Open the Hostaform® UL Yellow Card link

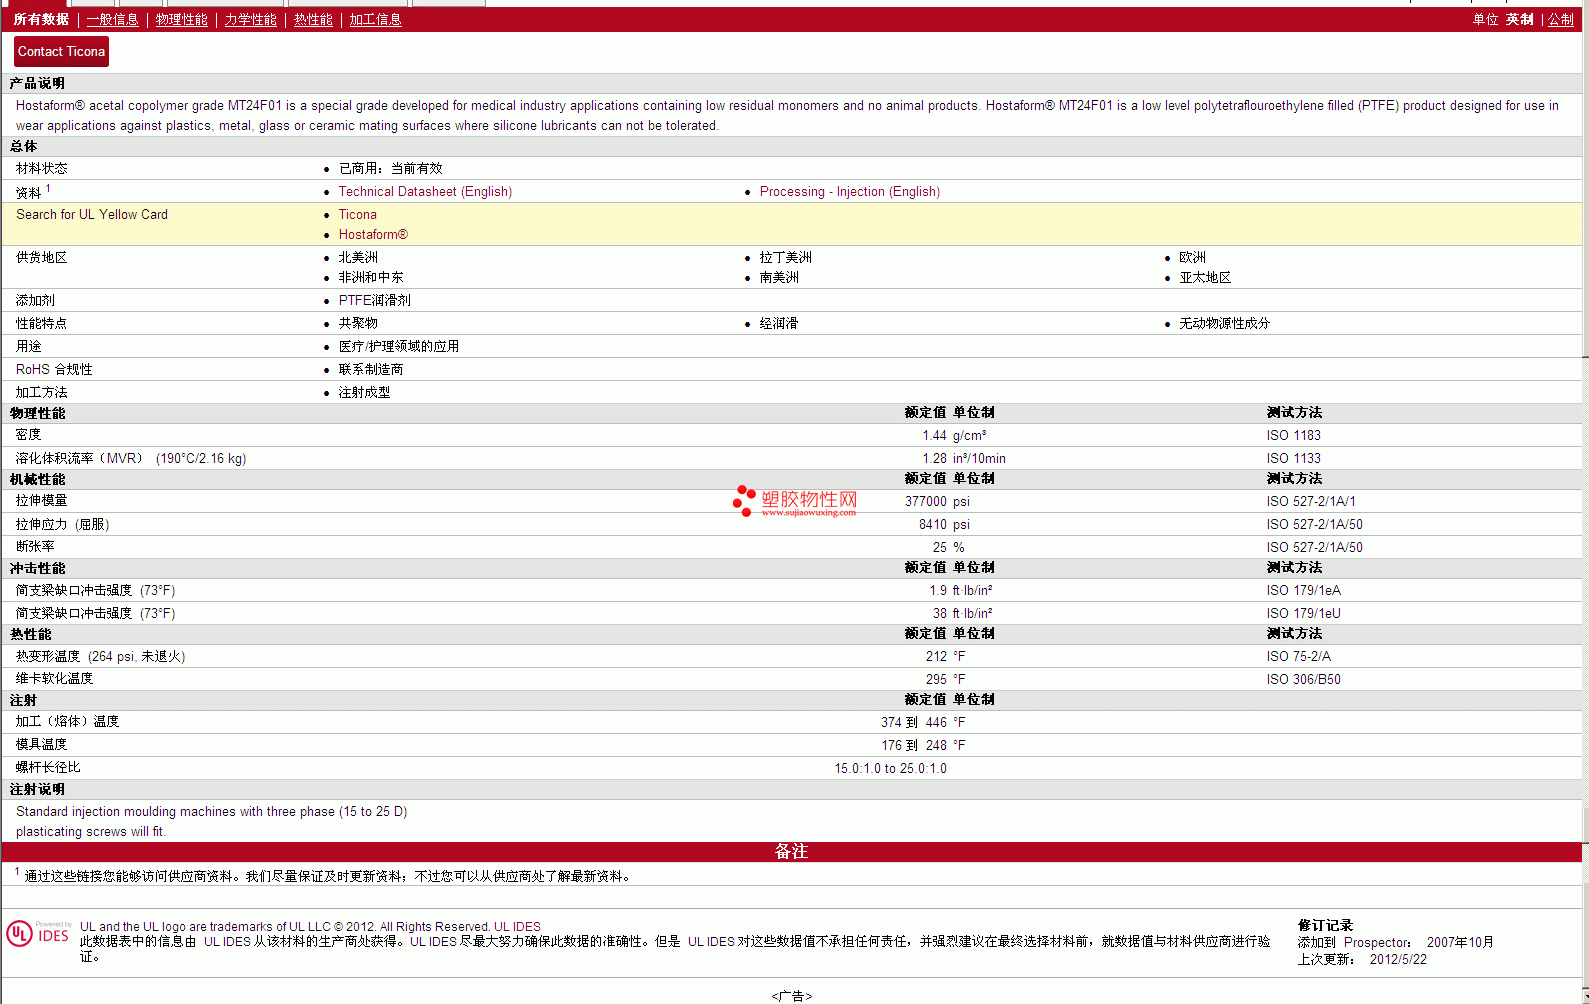tap(373, 235)
